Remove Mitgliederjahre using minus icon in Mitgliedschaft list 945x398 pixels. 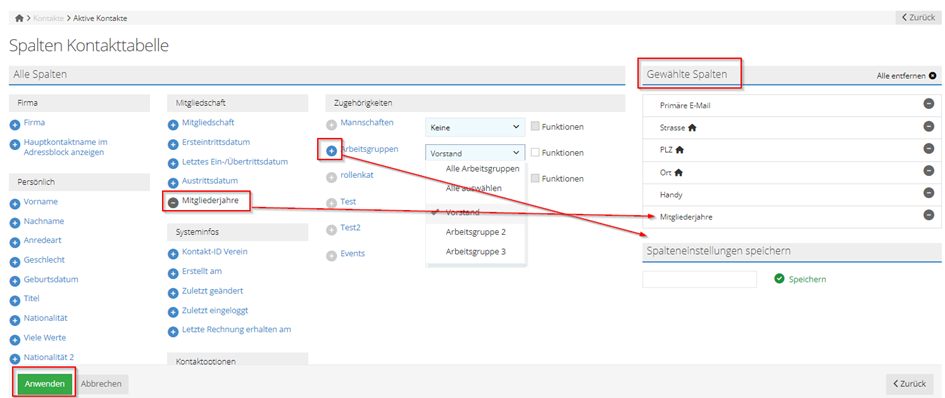coord(173,203)
